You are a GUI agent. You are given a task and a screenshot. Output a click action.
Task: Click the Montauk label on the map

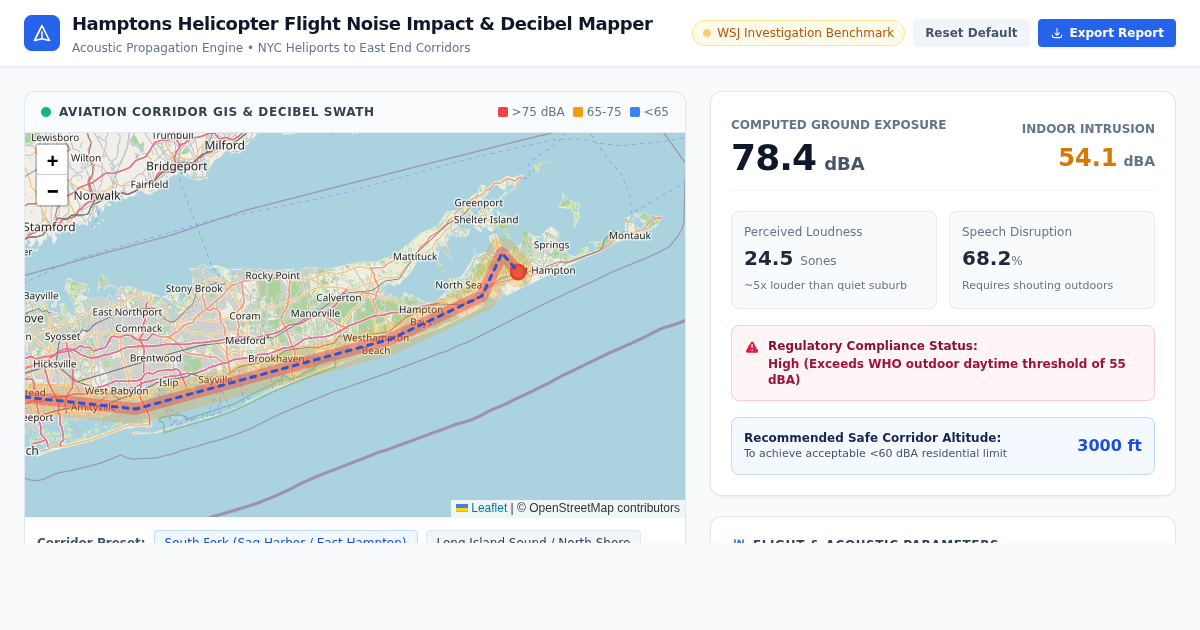tap(630, 236)
